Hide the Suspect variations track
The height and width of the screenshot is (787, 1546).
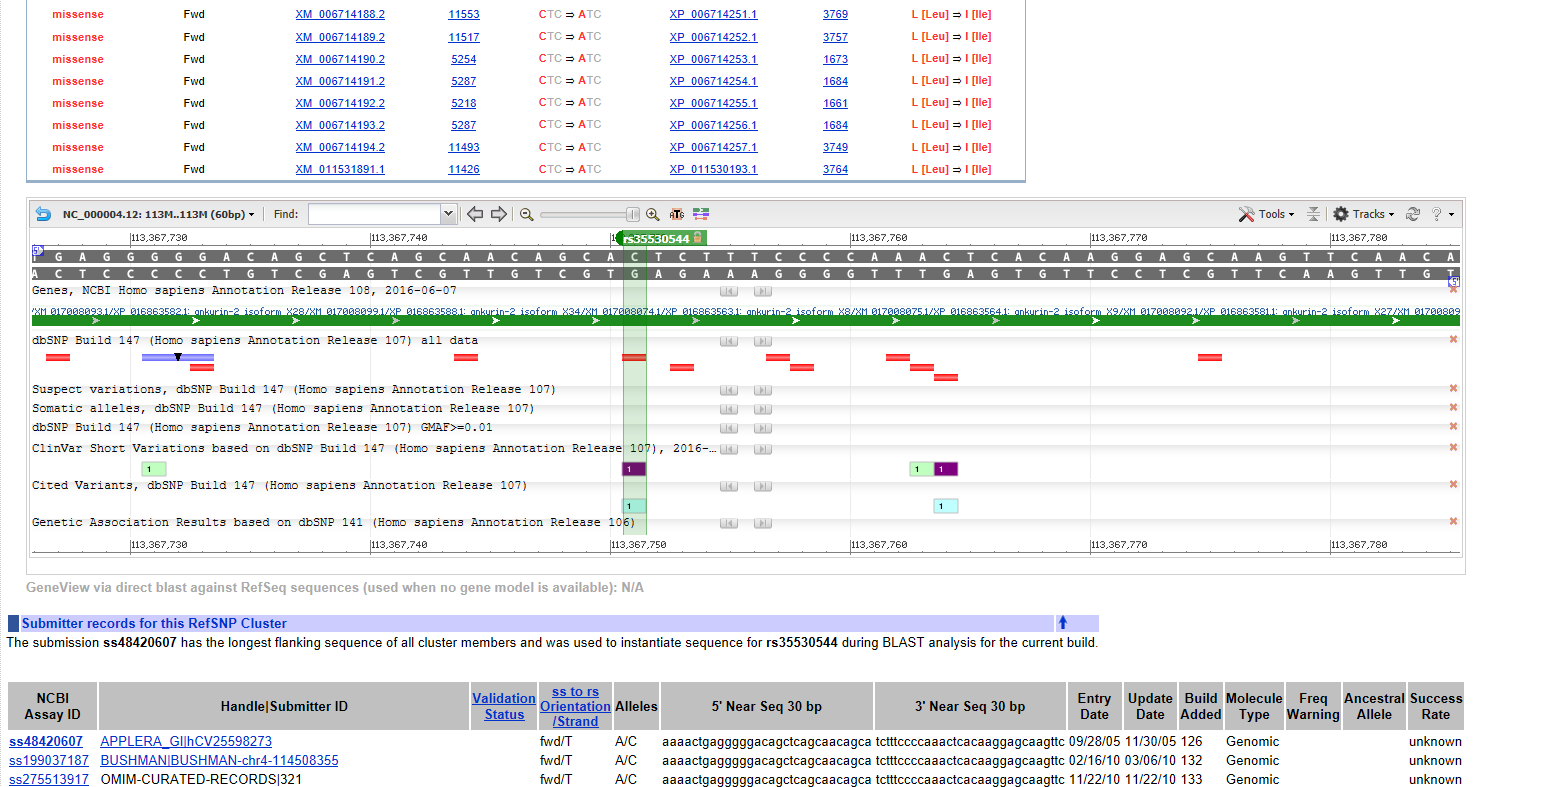[1454, 389]
